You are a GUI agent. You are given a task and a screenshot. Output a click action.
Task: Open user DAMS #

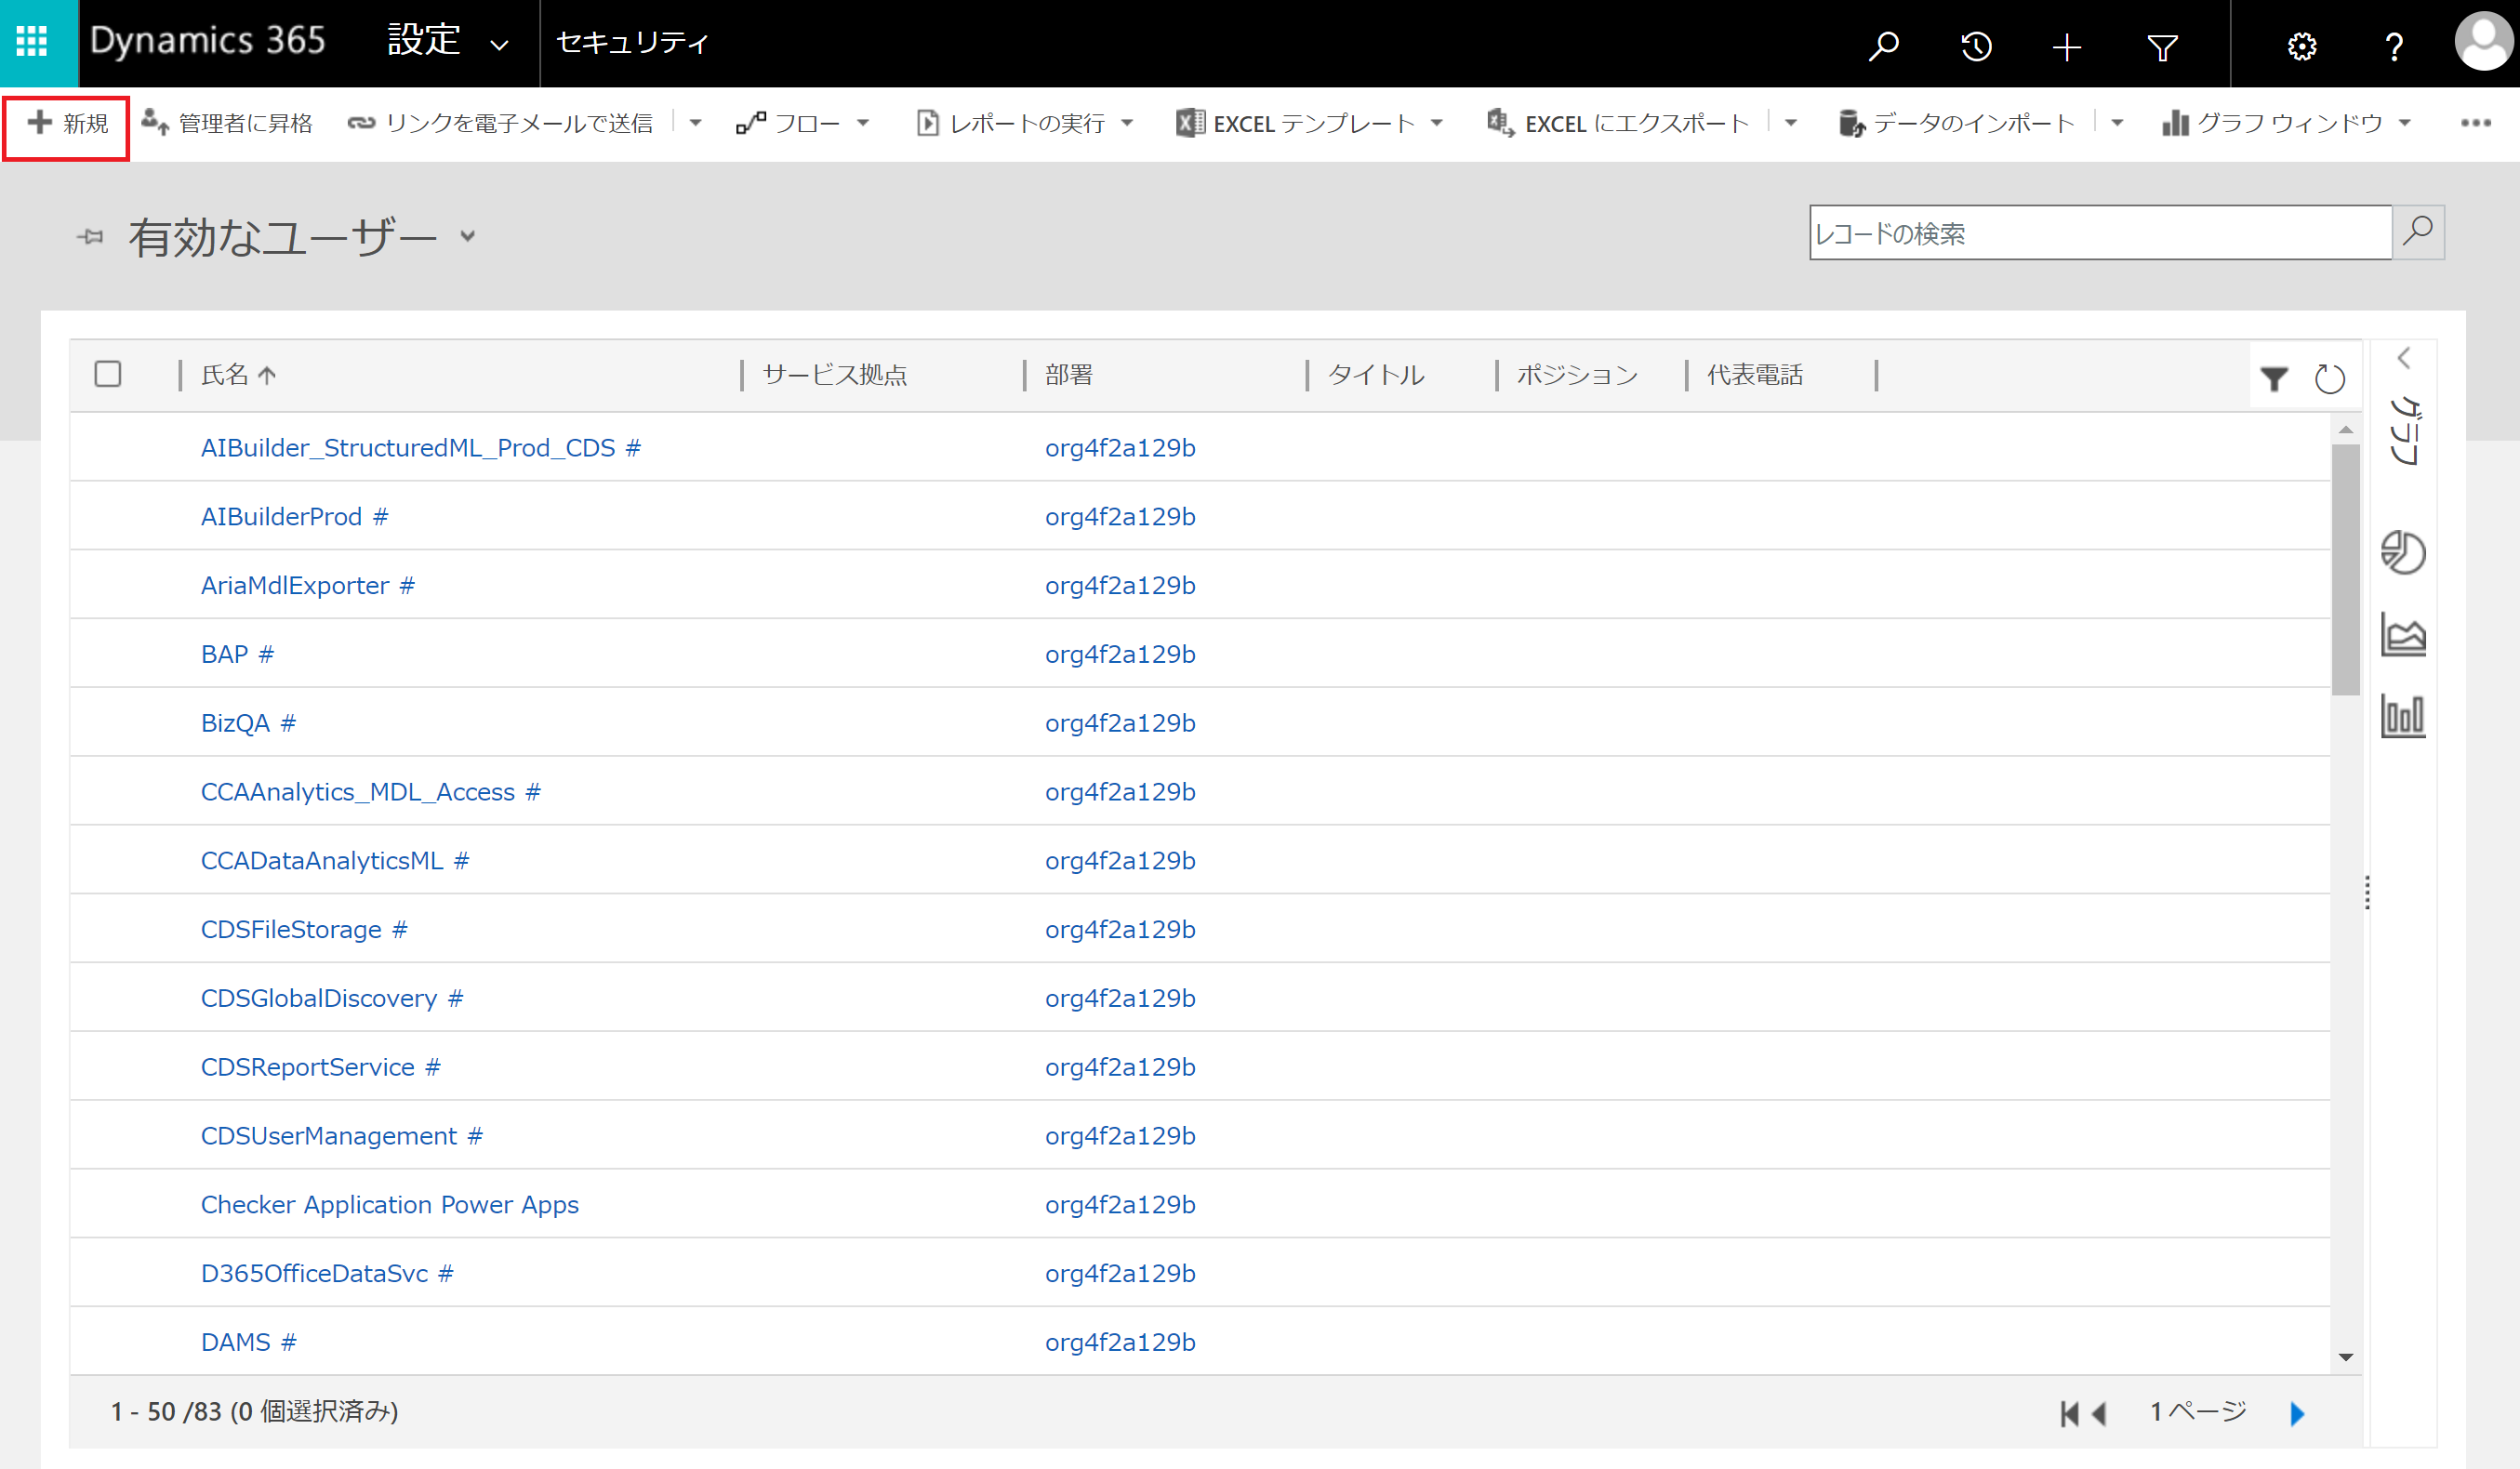249,1342
